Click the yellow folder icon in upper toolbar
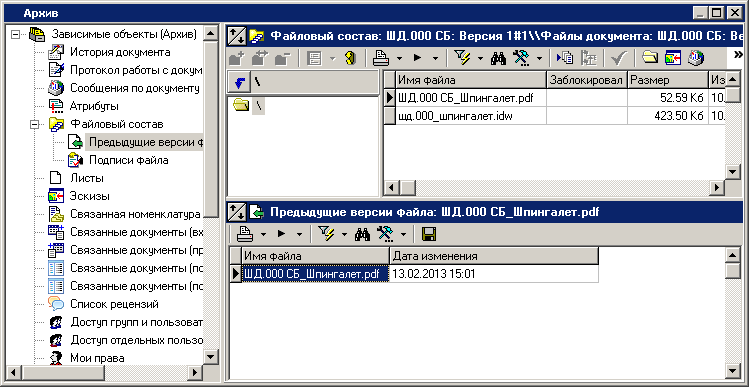This screenshot has width=749, height=387. click(650, 58)
